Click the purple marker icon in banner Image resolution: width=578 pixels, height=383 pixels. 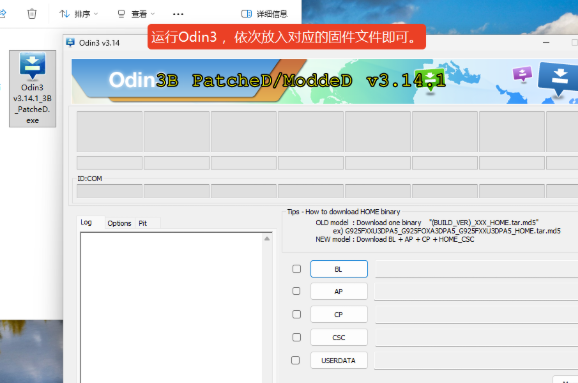522,74
